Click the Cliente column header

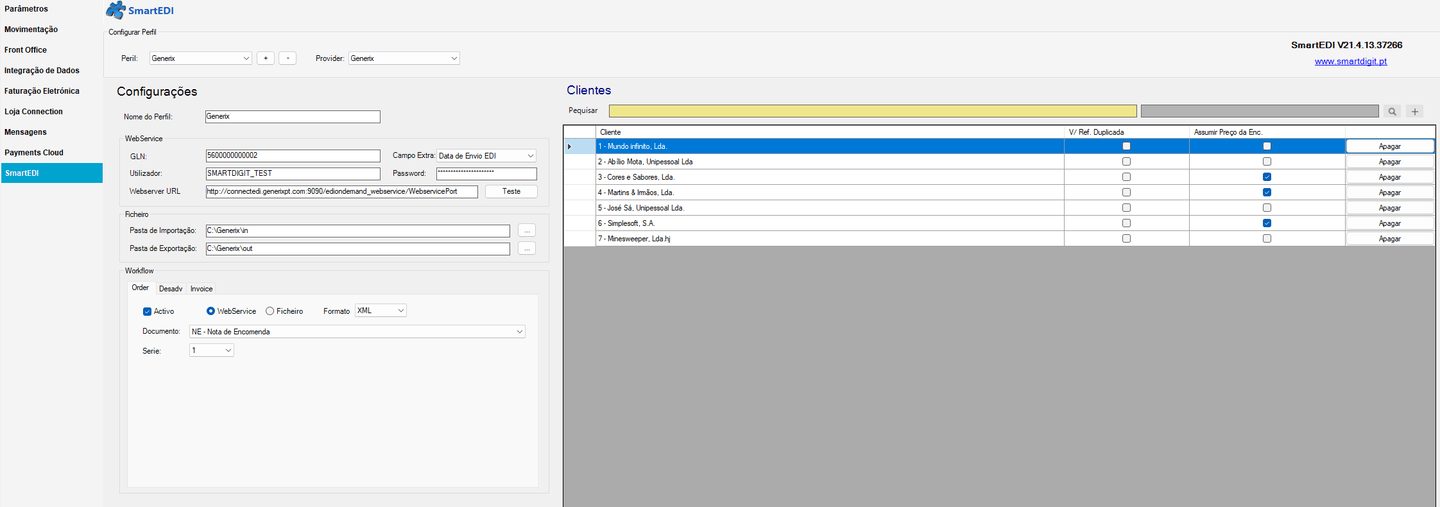click(830, 131)
